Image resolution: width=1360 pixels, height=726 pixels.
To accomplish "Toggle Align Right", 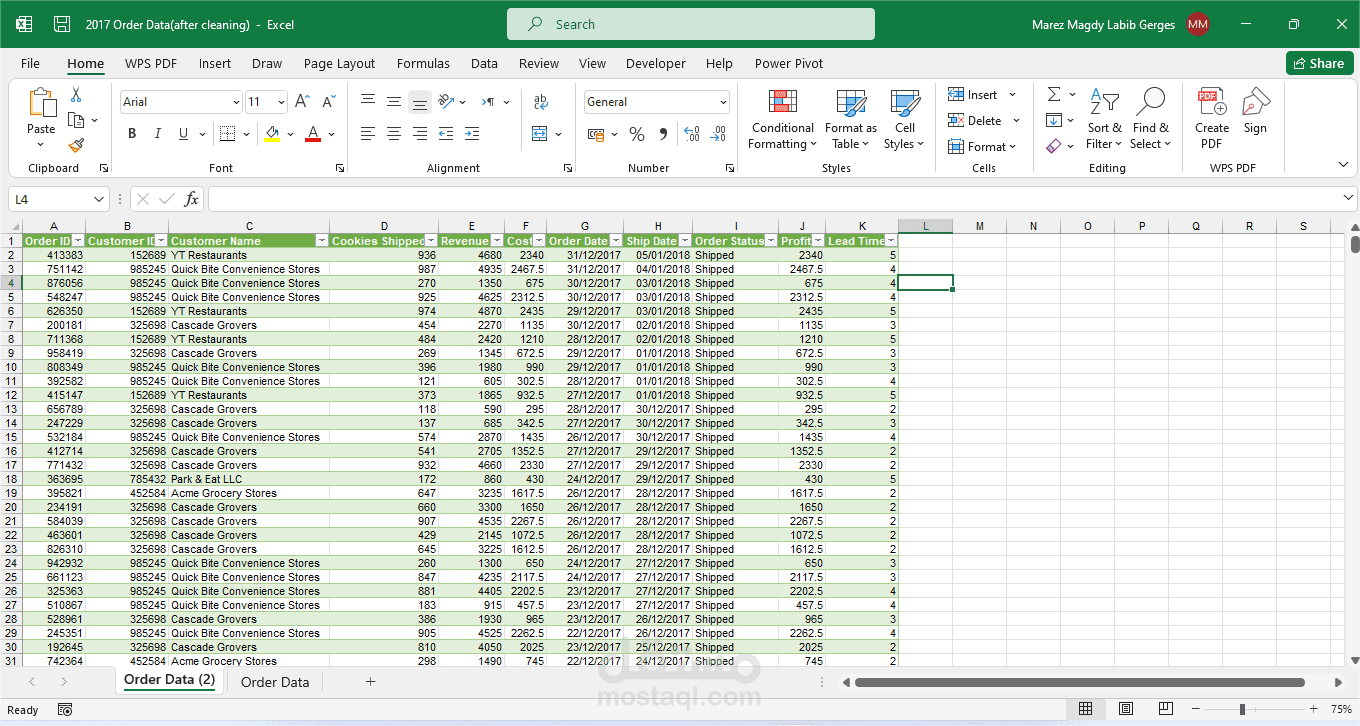I will pos(420,134).
